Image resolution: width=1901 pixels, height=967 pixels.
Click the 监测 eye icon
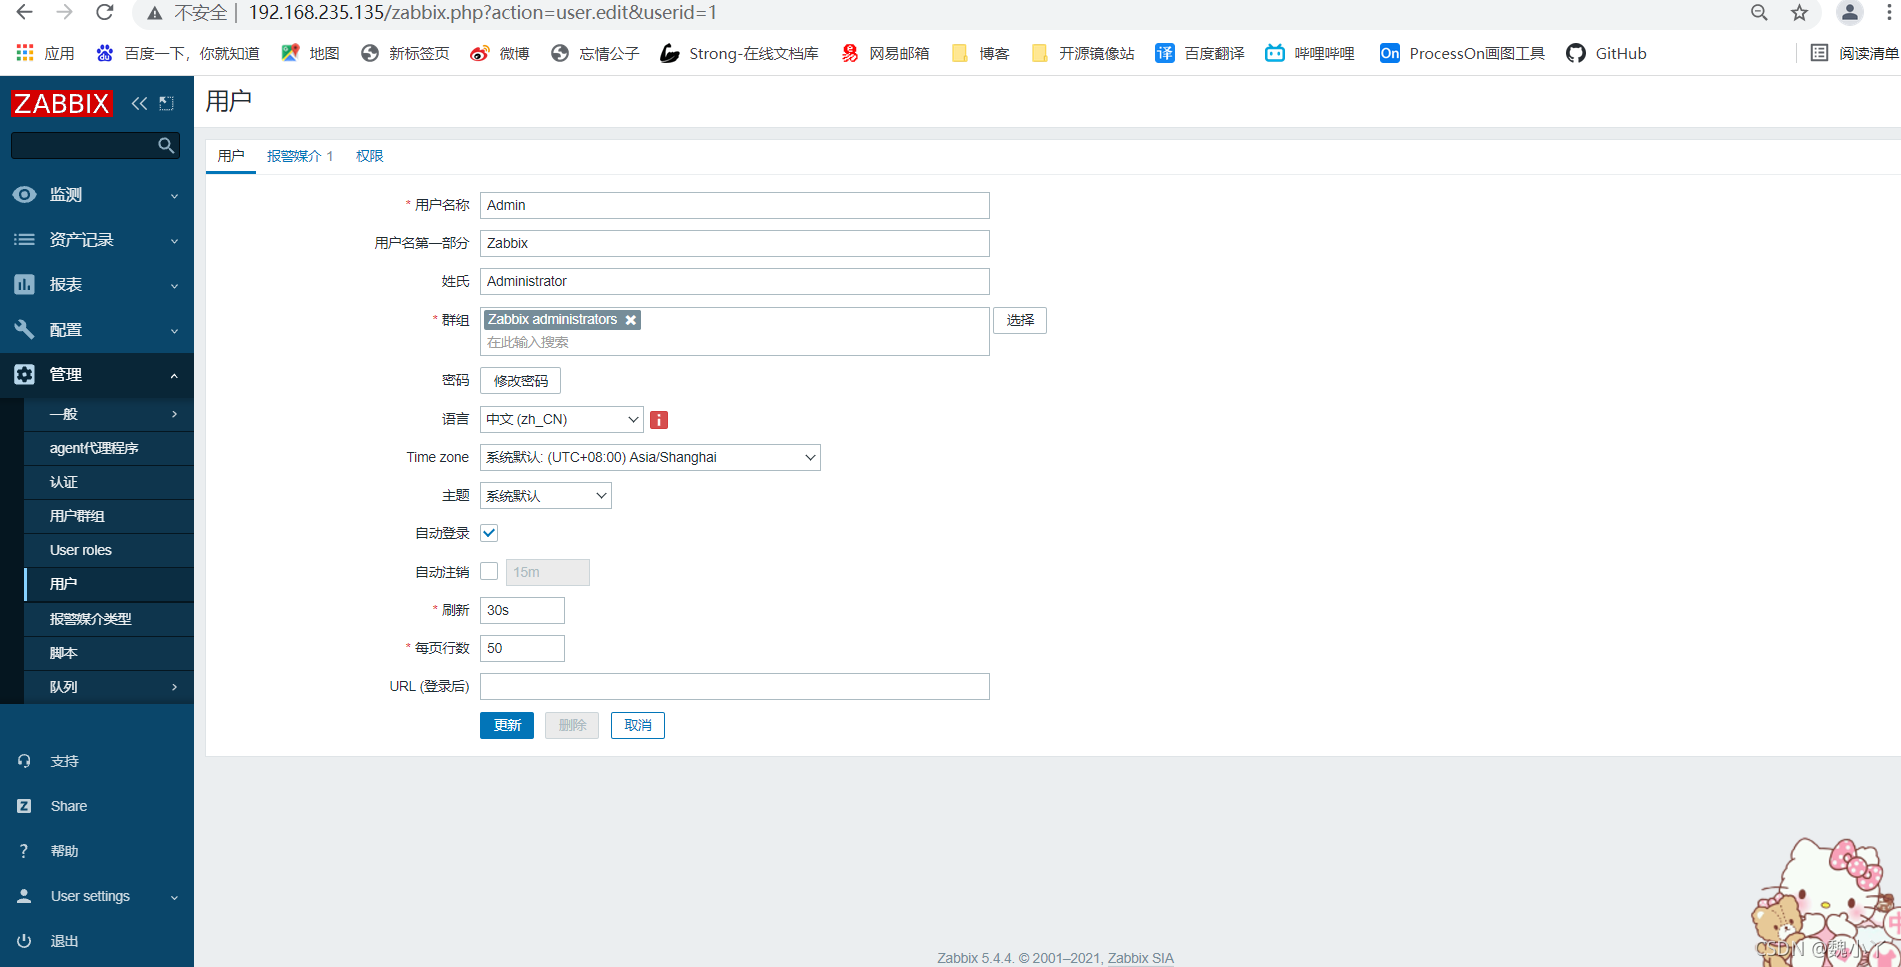24,194
